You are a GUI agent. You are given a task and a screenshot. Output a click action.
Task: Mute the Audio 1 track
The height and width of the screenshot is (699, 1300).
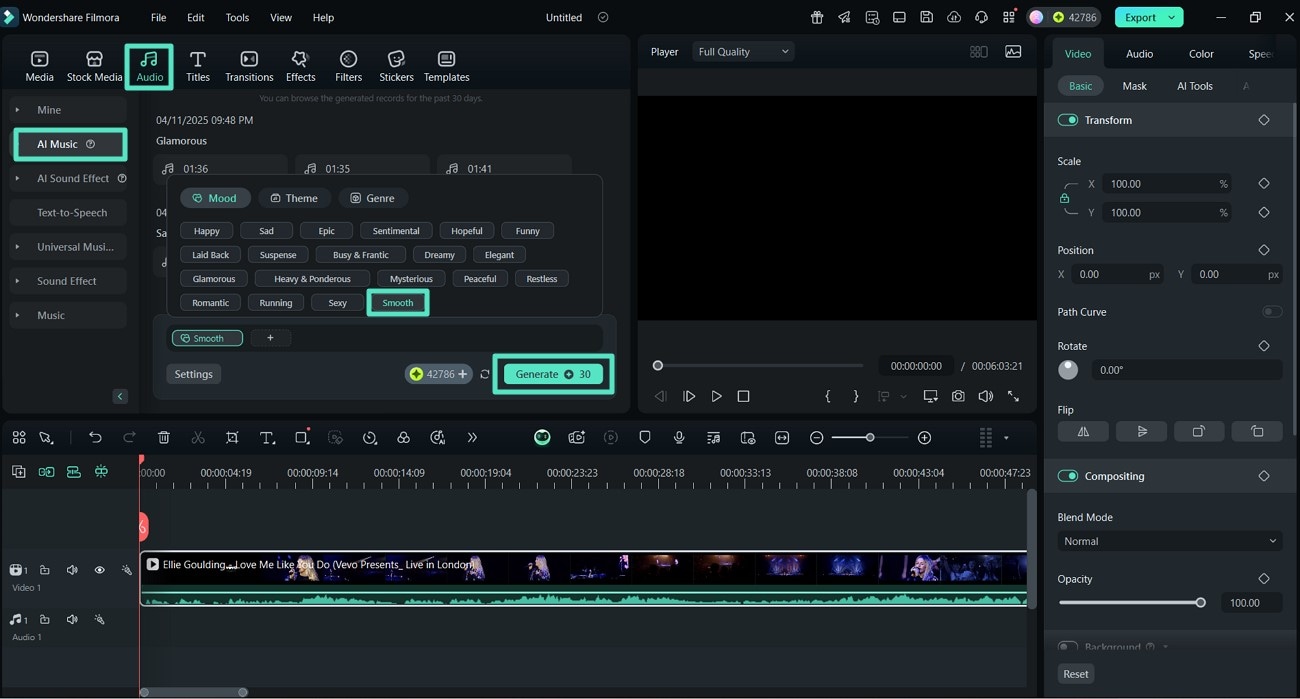click(x=72, y=620)
